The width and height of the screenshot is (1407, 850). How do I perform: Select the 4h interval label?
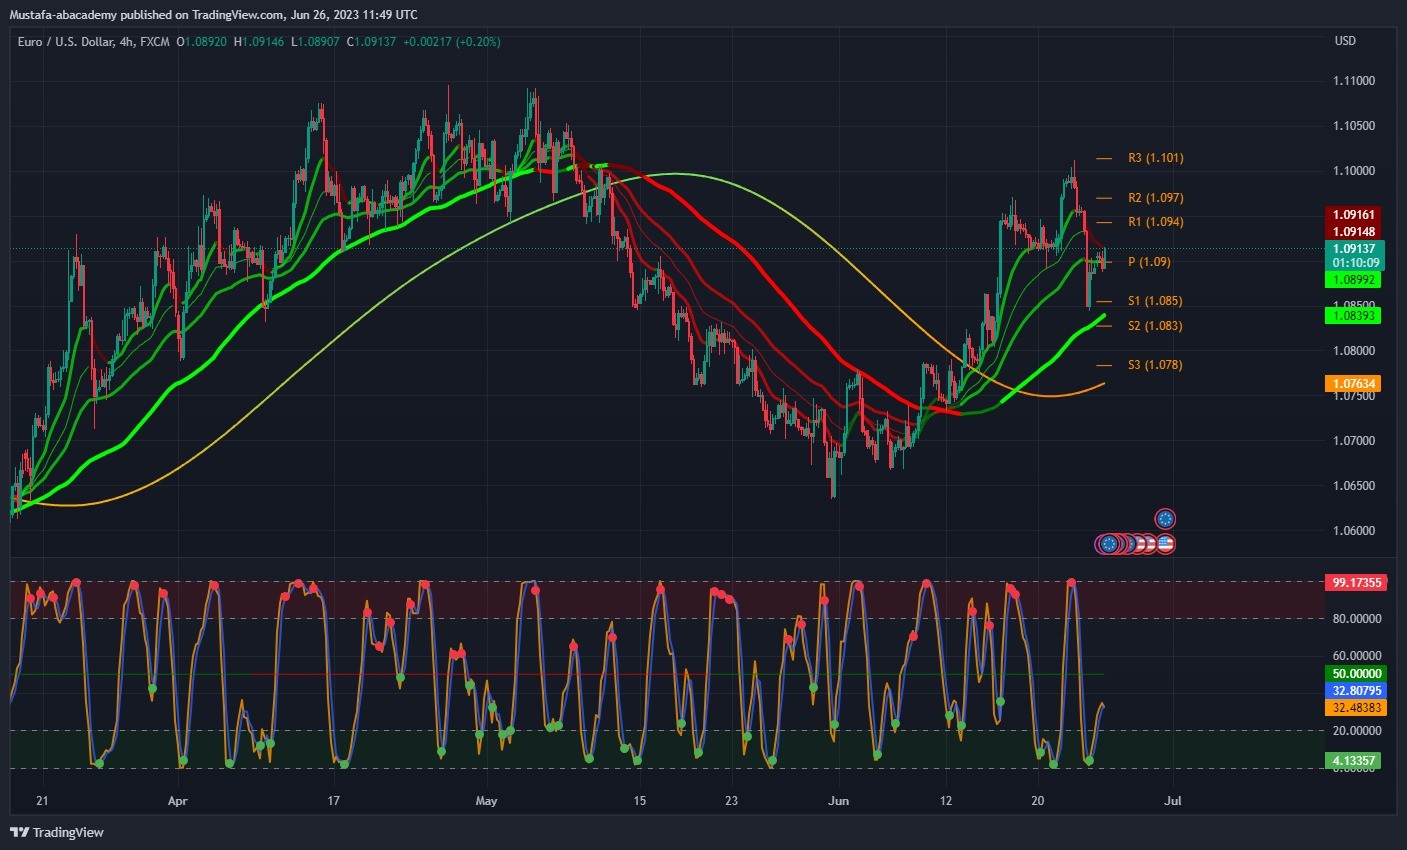point(127,42)
